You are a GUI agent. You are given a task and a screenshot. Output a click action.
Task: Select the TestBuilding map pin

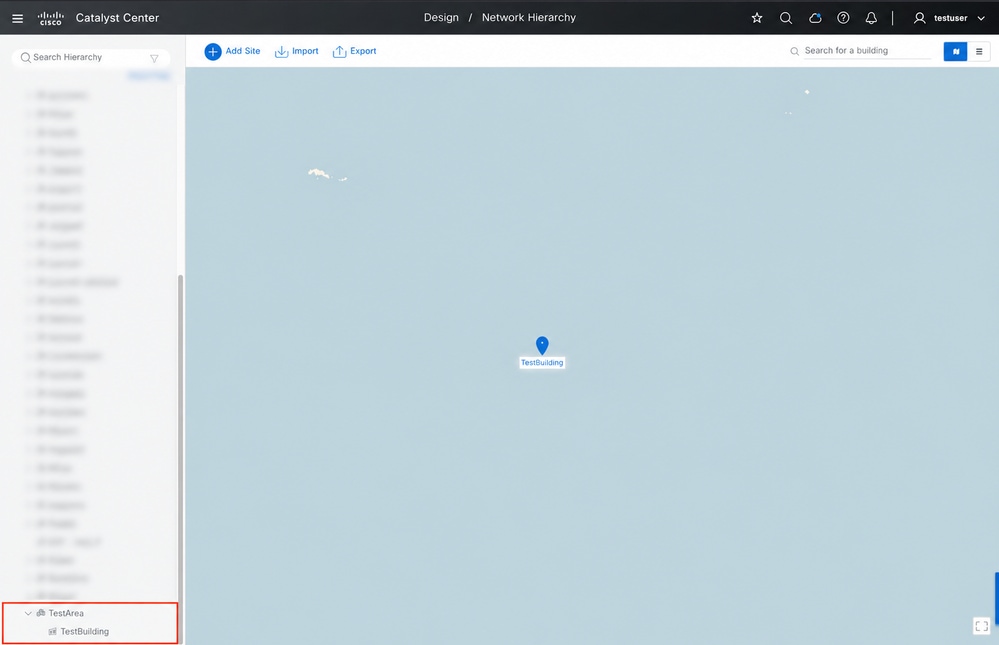pos(542,345)
